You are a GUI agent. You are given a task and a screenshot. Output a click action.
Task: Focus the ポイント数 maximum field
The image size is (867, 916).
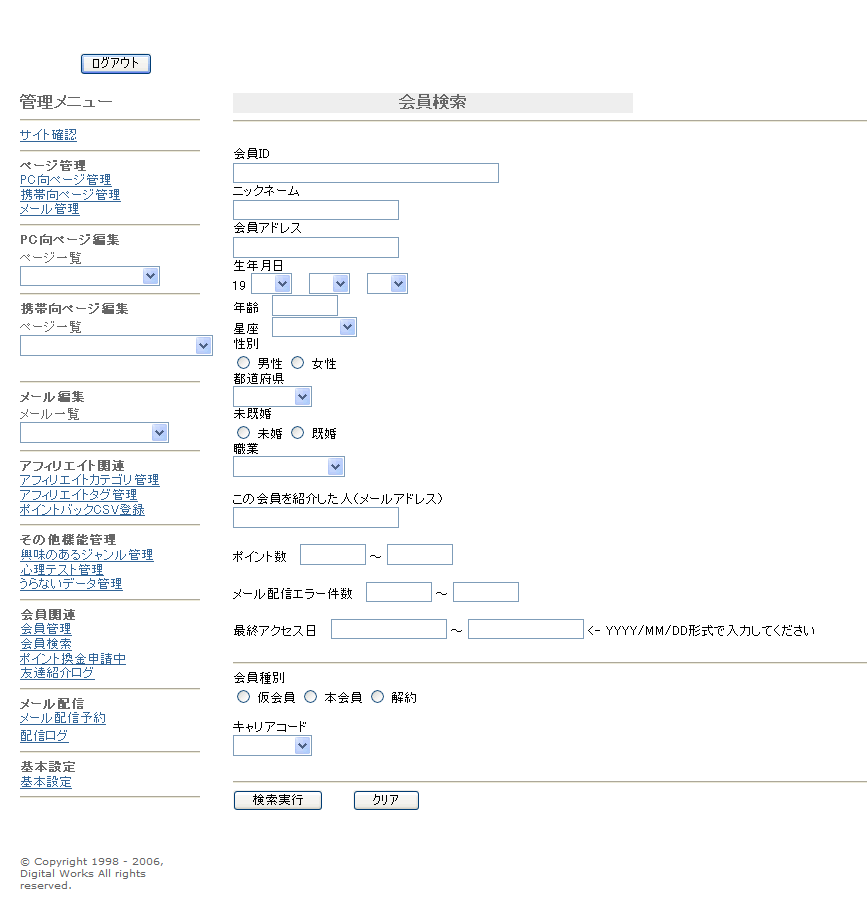(x=420, y=554)
